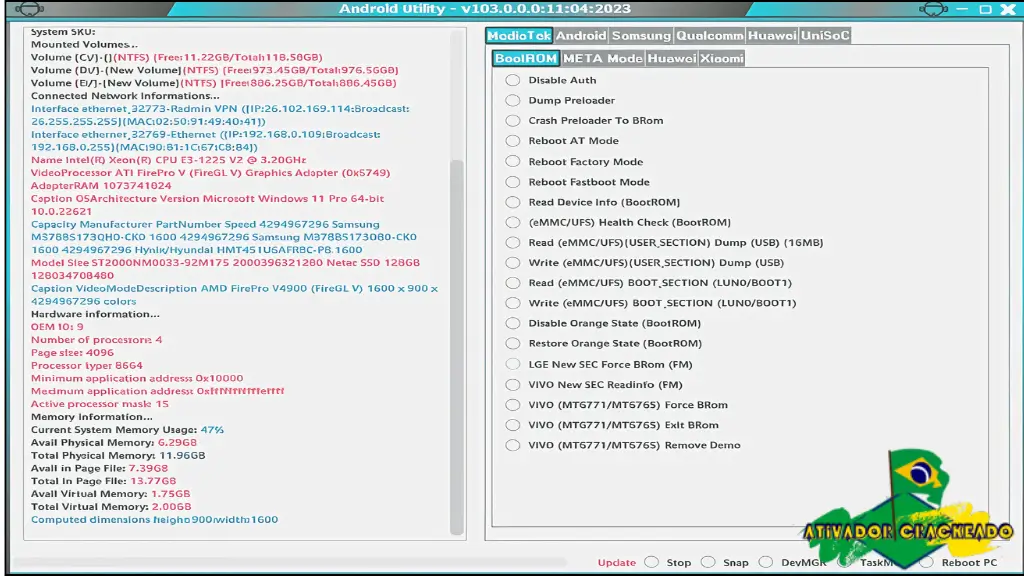Image resolution: width=1024 pixels, height=576 pixels.
Task: Select the BootROM sub-tab
Action: click(x=526, y=58)
